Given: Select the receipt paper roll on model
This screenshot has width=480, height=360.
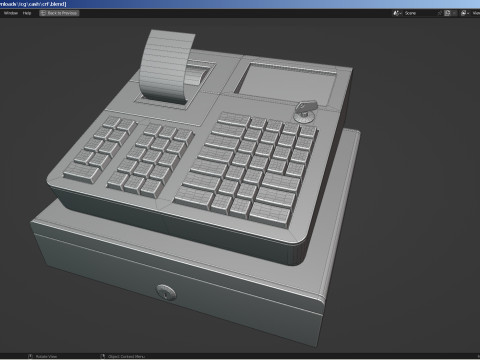Looking at the screenshot, I should 167,67.
